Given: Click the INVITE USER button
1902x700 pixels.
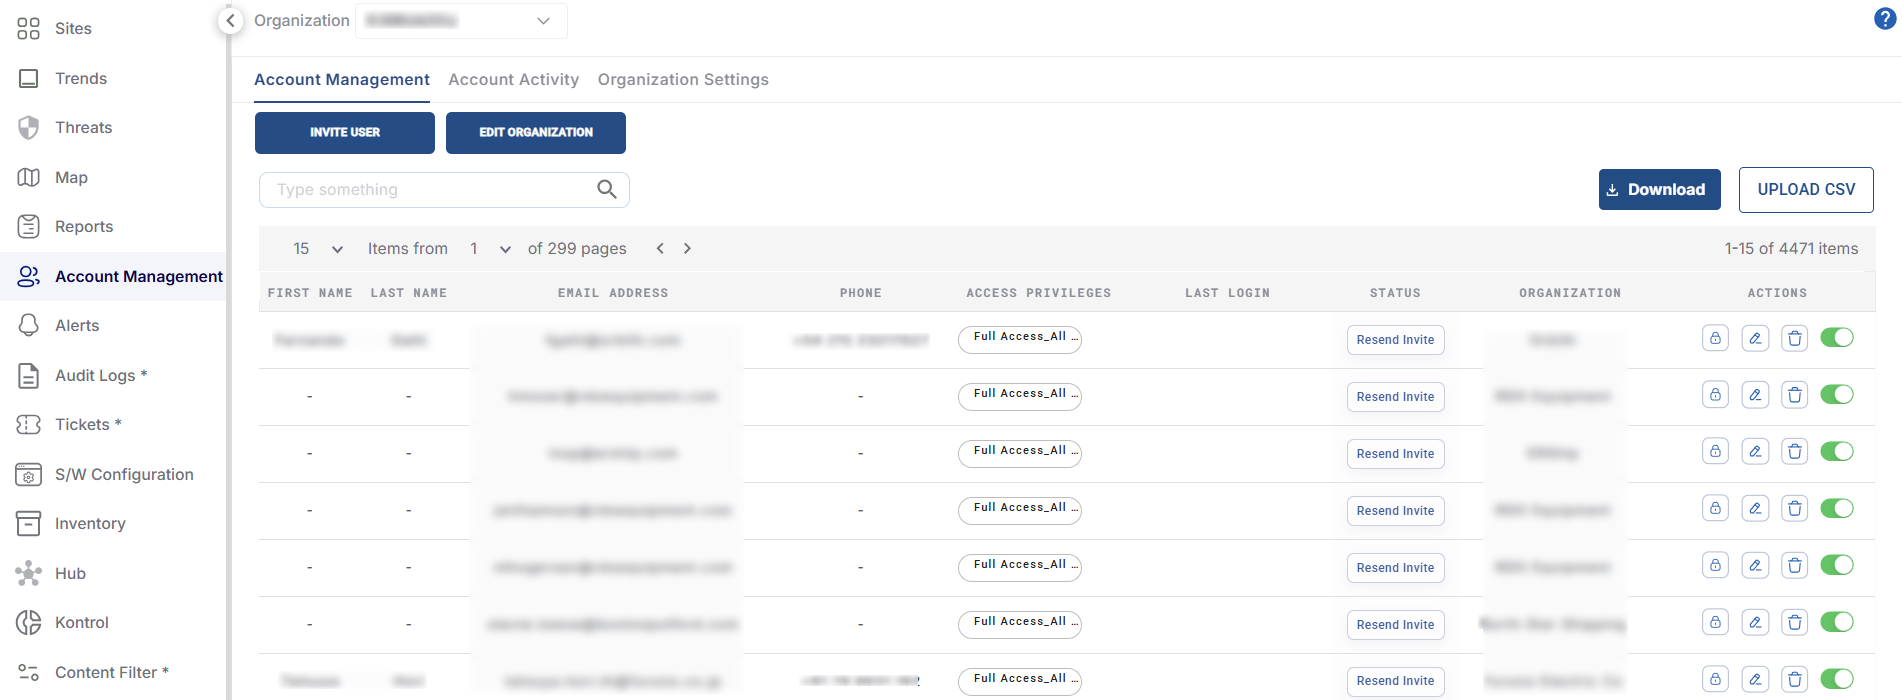Looking at the screenshot, I should tap(345, 132).
